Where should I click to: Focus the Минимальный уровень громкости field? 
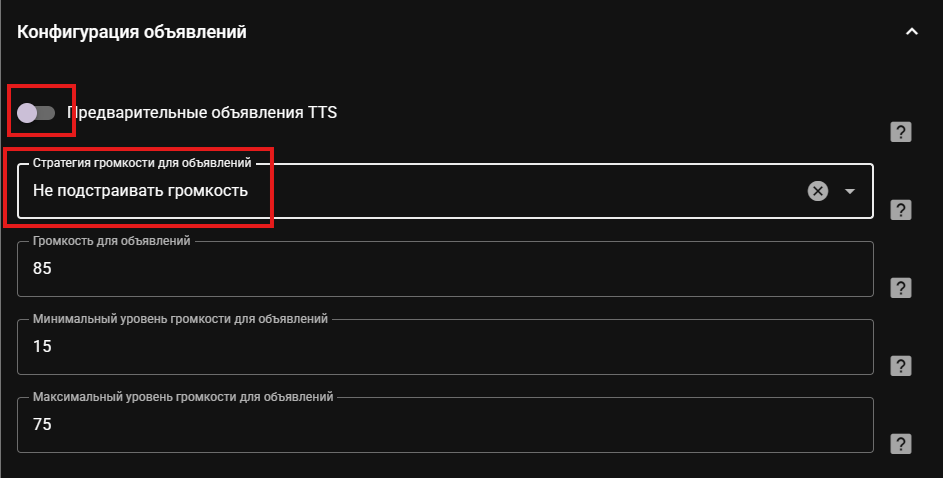click(x=445, y=347)
